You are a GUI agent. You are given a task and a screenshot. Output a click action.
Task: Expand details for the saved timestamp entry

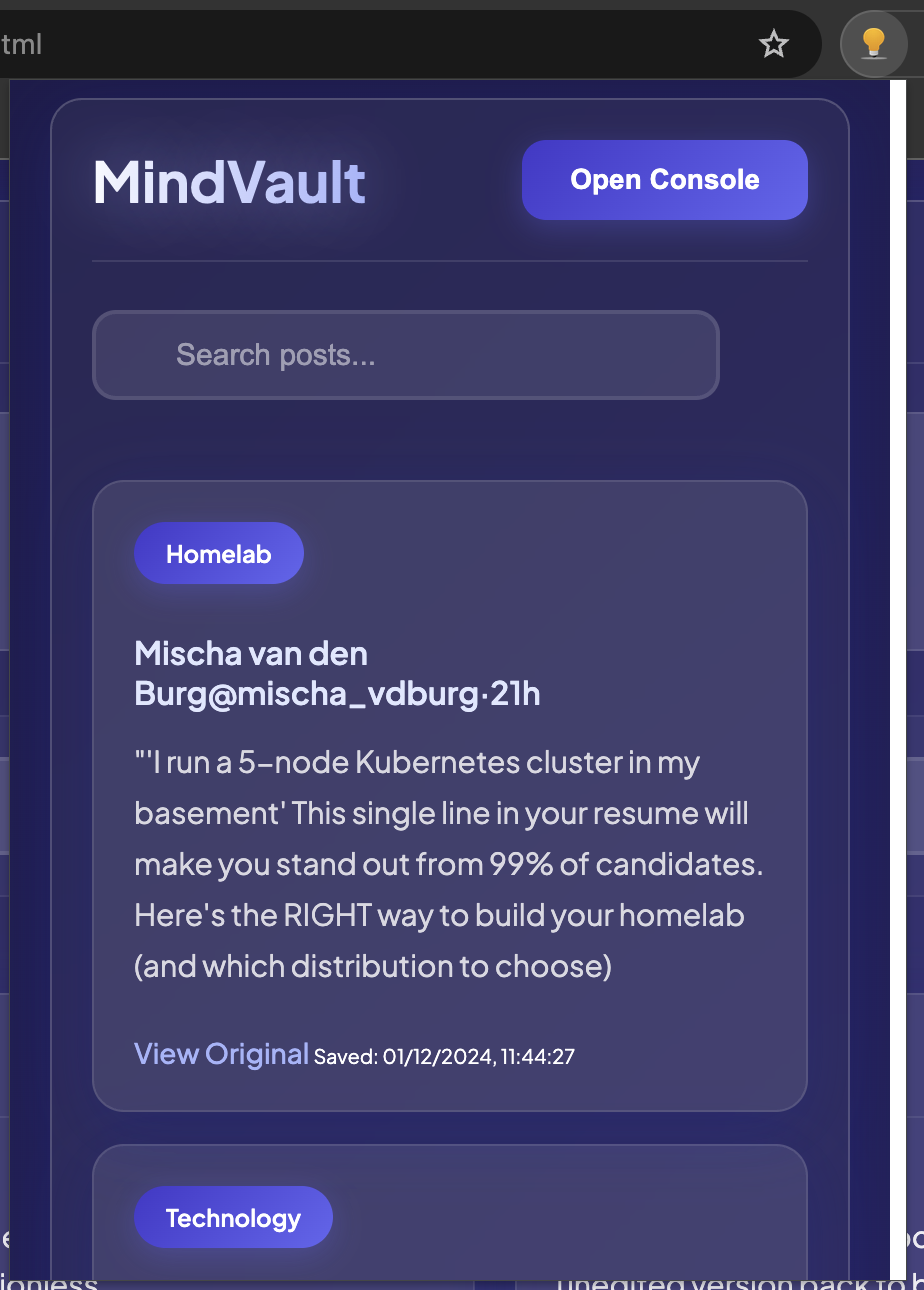click(444, 1056)
